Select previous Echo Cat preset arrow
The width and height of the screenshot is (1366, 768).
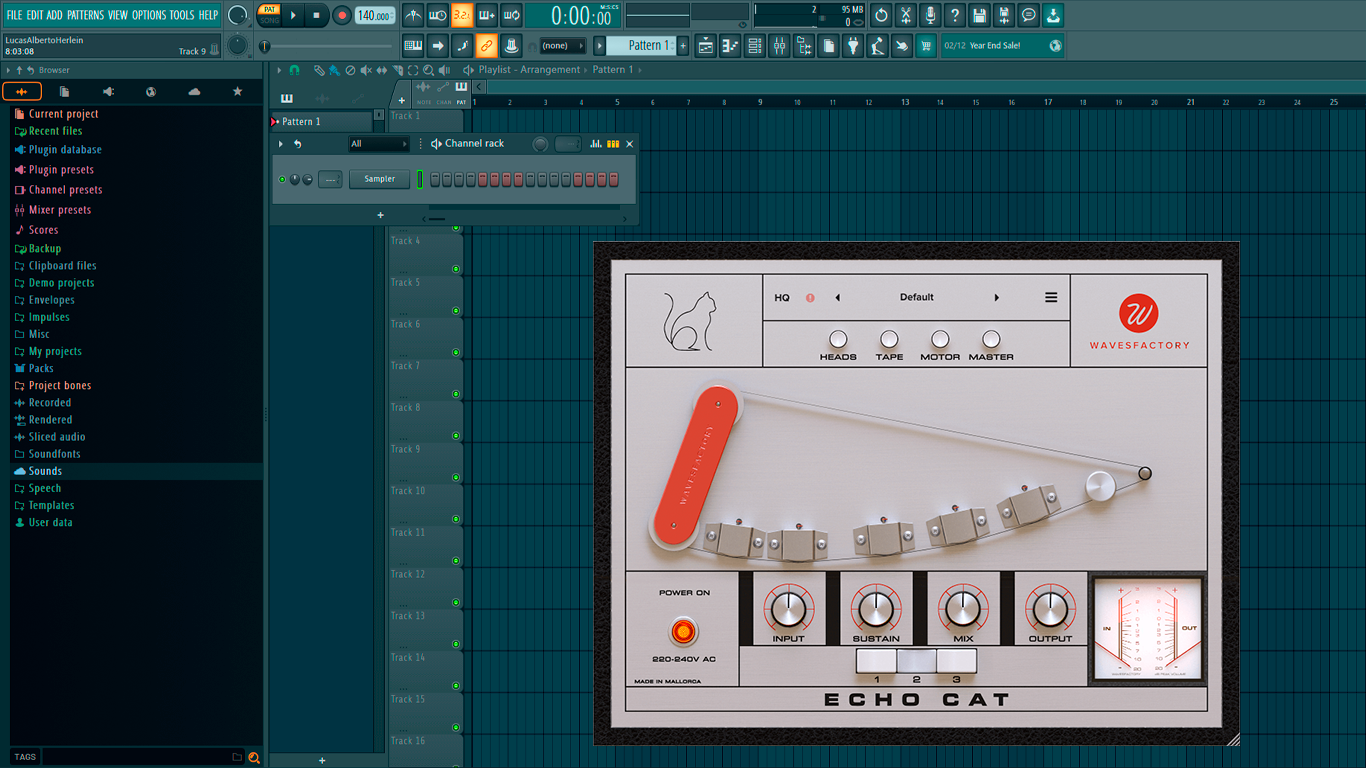coord(837,297)
